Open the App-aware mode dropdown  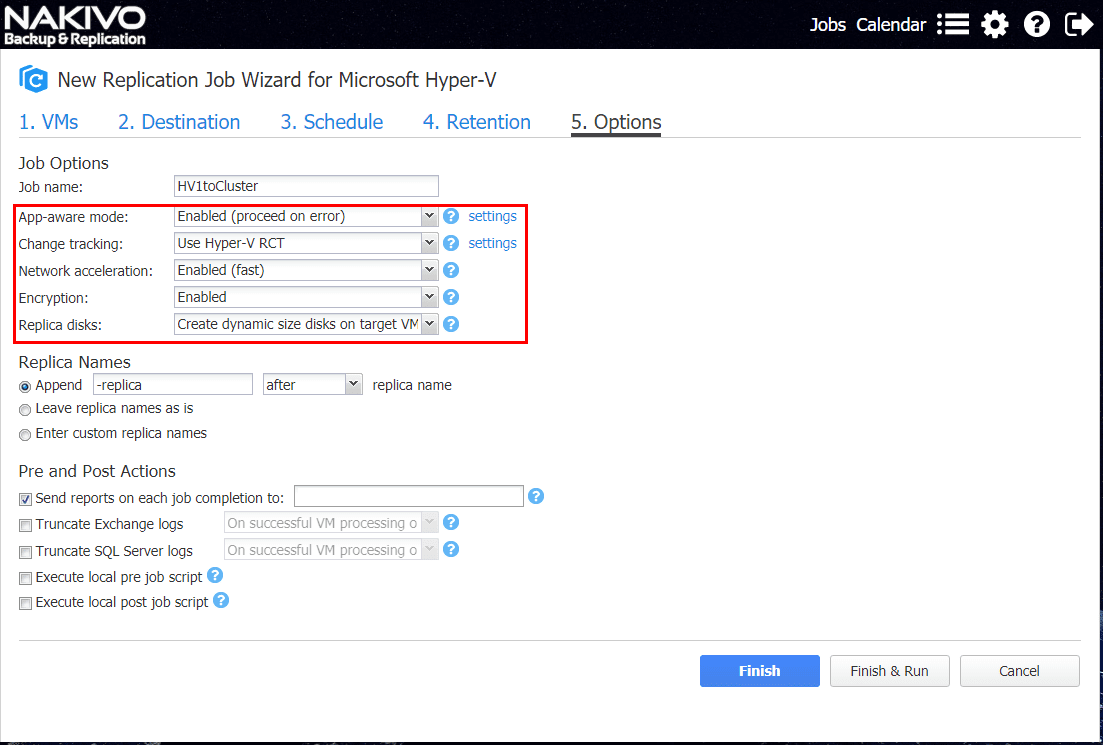click(306, 216)
